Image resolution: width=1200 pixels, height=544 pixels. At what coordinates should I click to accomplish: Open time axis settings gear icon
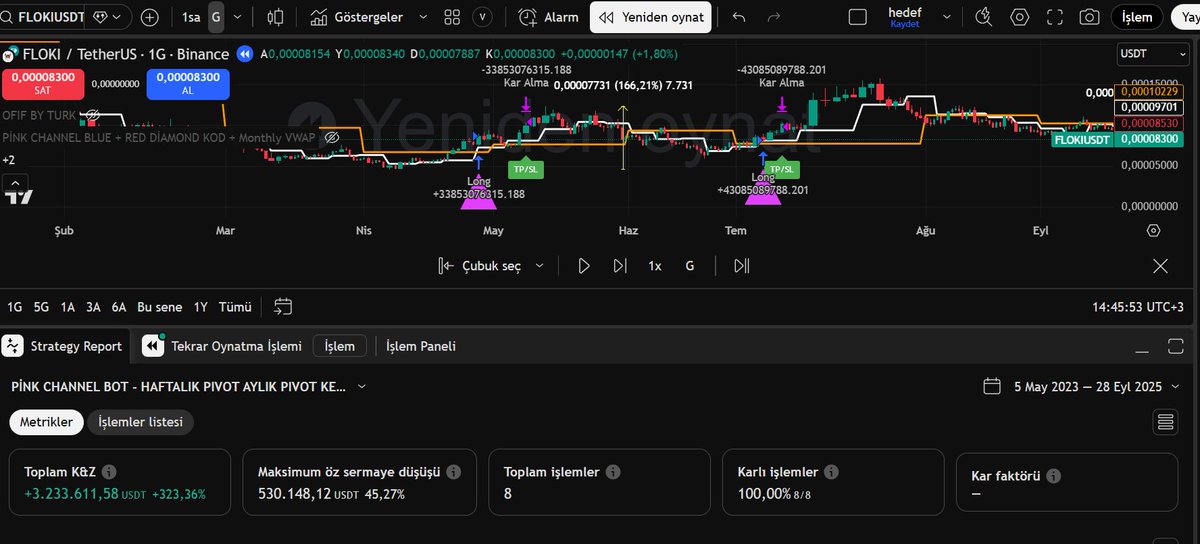(1153, 229)
